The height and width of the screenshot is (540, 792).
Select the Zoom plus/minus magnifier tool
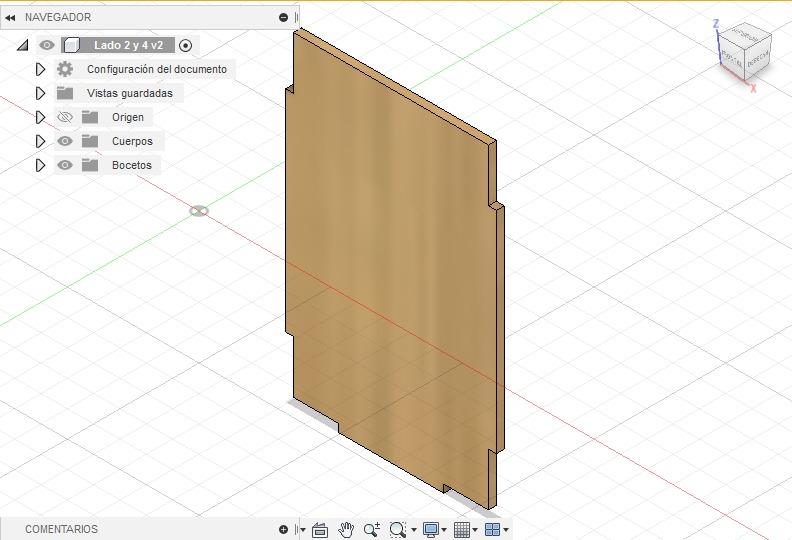tap(372, 529)
